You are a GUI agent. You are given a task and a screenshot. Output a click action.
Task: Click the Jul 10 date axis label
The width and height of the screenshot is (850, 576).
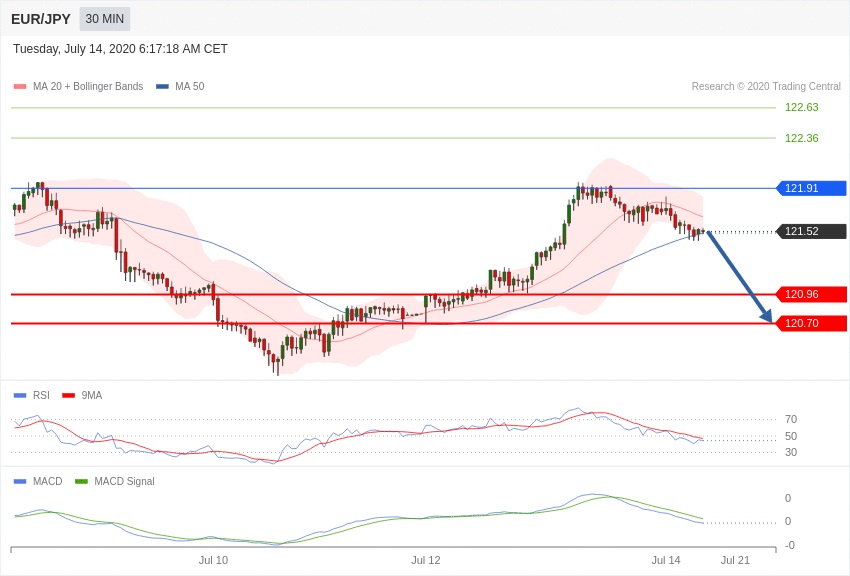pos(213,560)
